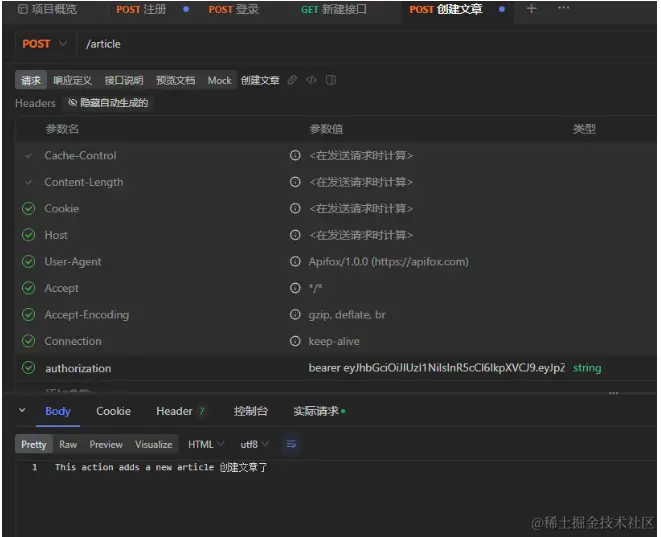This screenshot has width=661, height=537.
Task: Select the POST 创建文章 tab
Action: pyautogui.click(x=446, y=9)
